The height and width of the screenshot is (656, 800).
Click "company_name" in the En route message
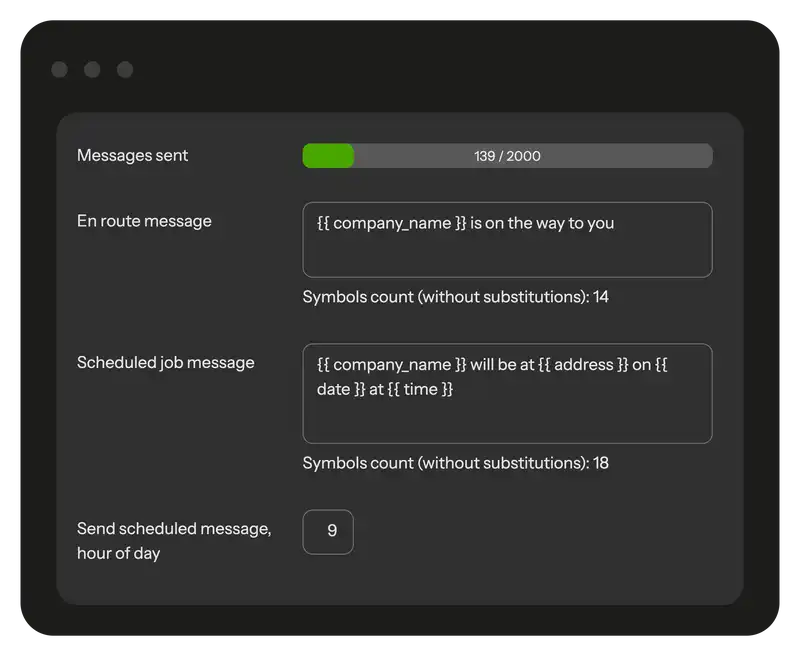point(392,223)
